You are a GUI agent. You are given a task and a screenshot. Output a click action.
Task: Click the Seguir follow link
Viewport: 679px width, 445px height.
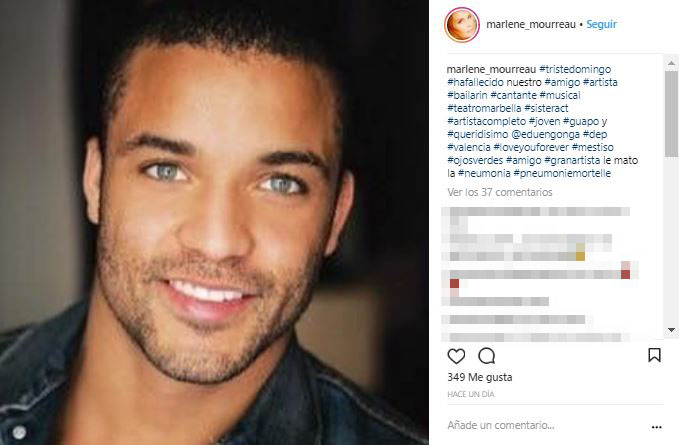(x=601, y=24)
